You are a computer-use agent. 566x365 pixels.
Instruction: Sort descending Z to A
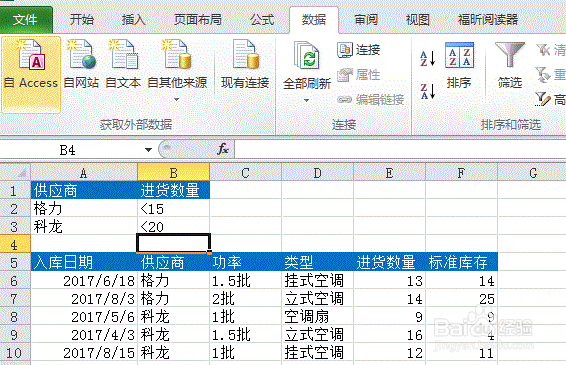(x=428, y=91)
